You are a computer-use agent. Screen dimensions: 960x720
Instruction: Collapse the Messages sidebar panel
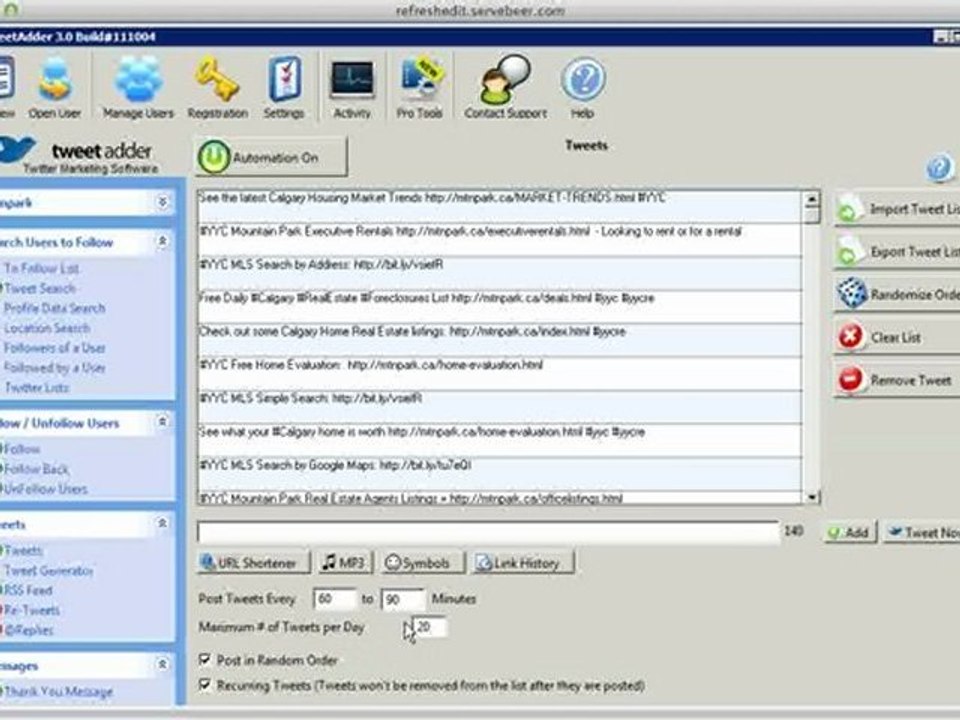162,664
